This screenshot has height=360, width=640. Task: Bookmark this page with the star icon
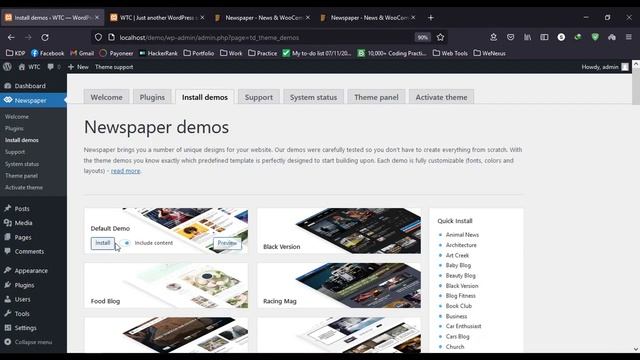click(440, 37)
